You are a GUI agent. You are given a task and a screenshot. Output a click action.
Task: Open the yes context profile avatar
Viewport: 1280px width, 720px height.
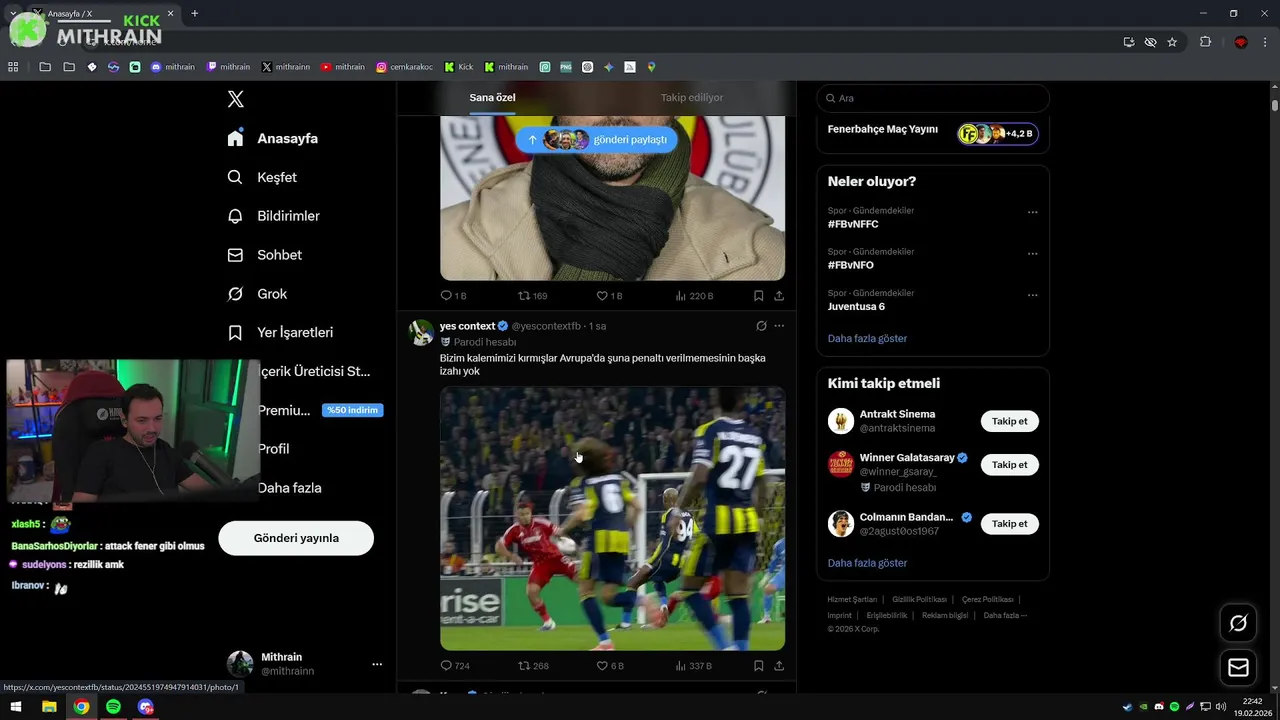point(421,332)
